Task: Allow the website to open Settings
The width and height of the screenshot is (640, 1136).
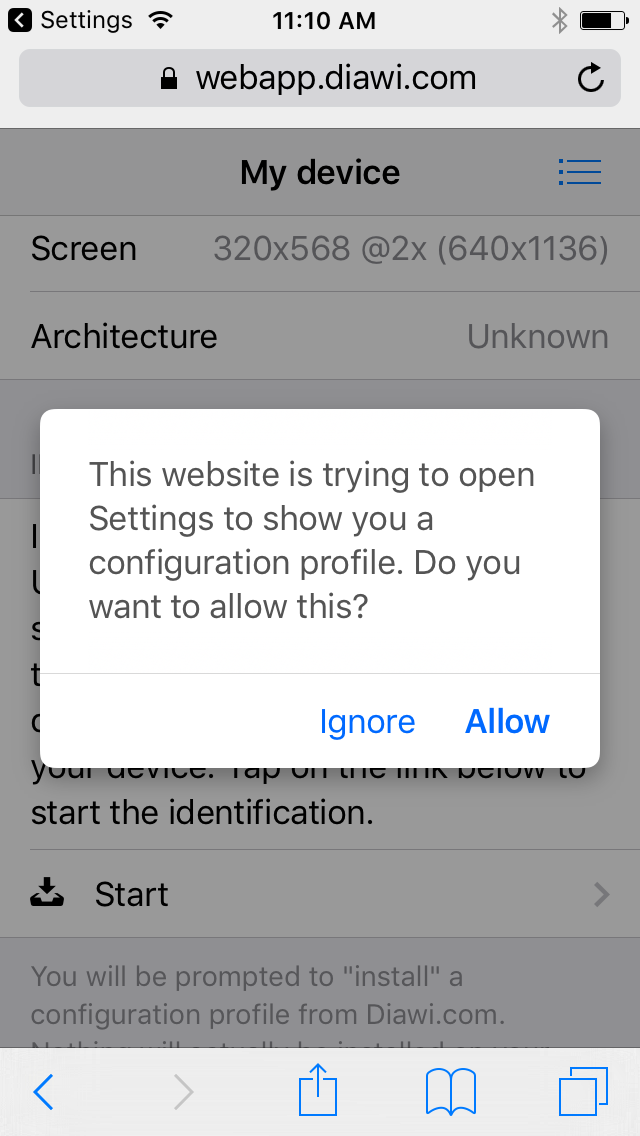Action: (507, 721)
